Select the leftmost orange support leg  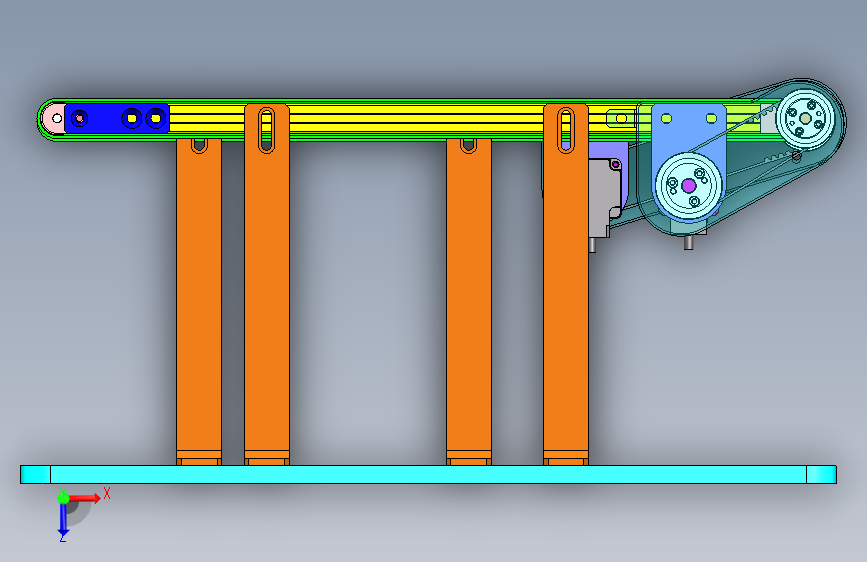pos(199,301)
